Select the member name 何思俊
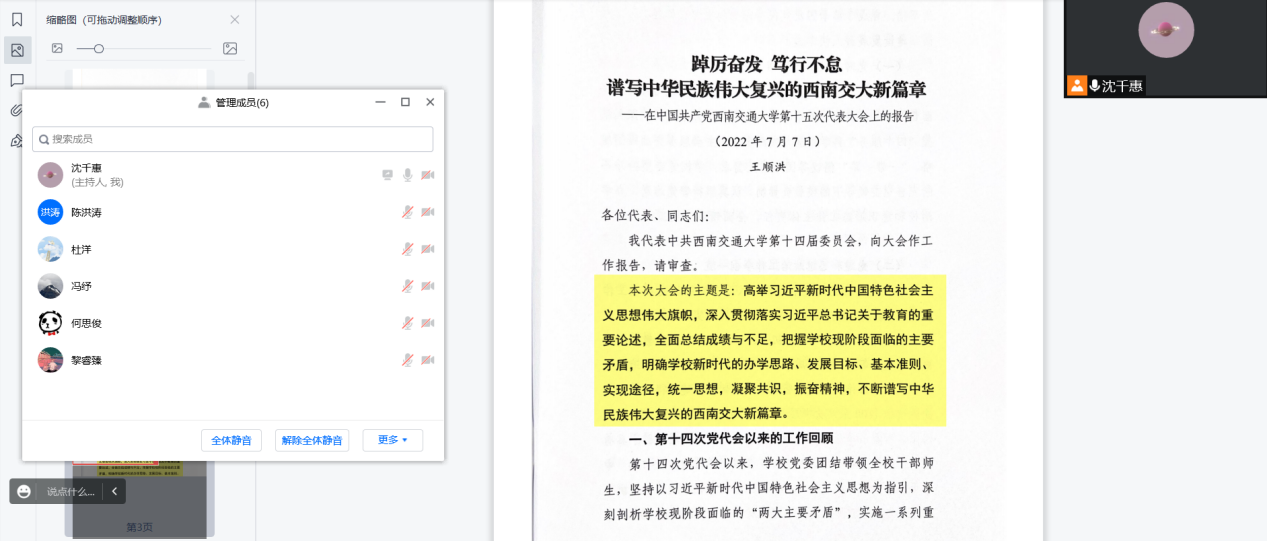This screenshot has width=1267, height=541. [x=86, y=323]
